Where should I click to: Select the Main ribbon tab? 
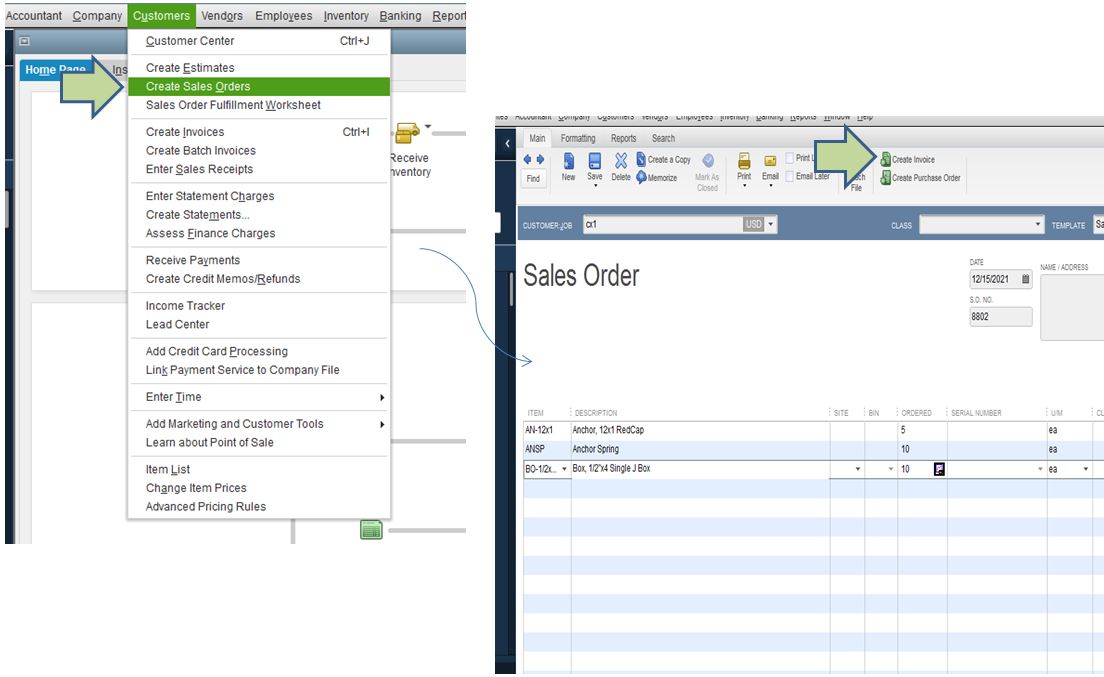point(537,139)
